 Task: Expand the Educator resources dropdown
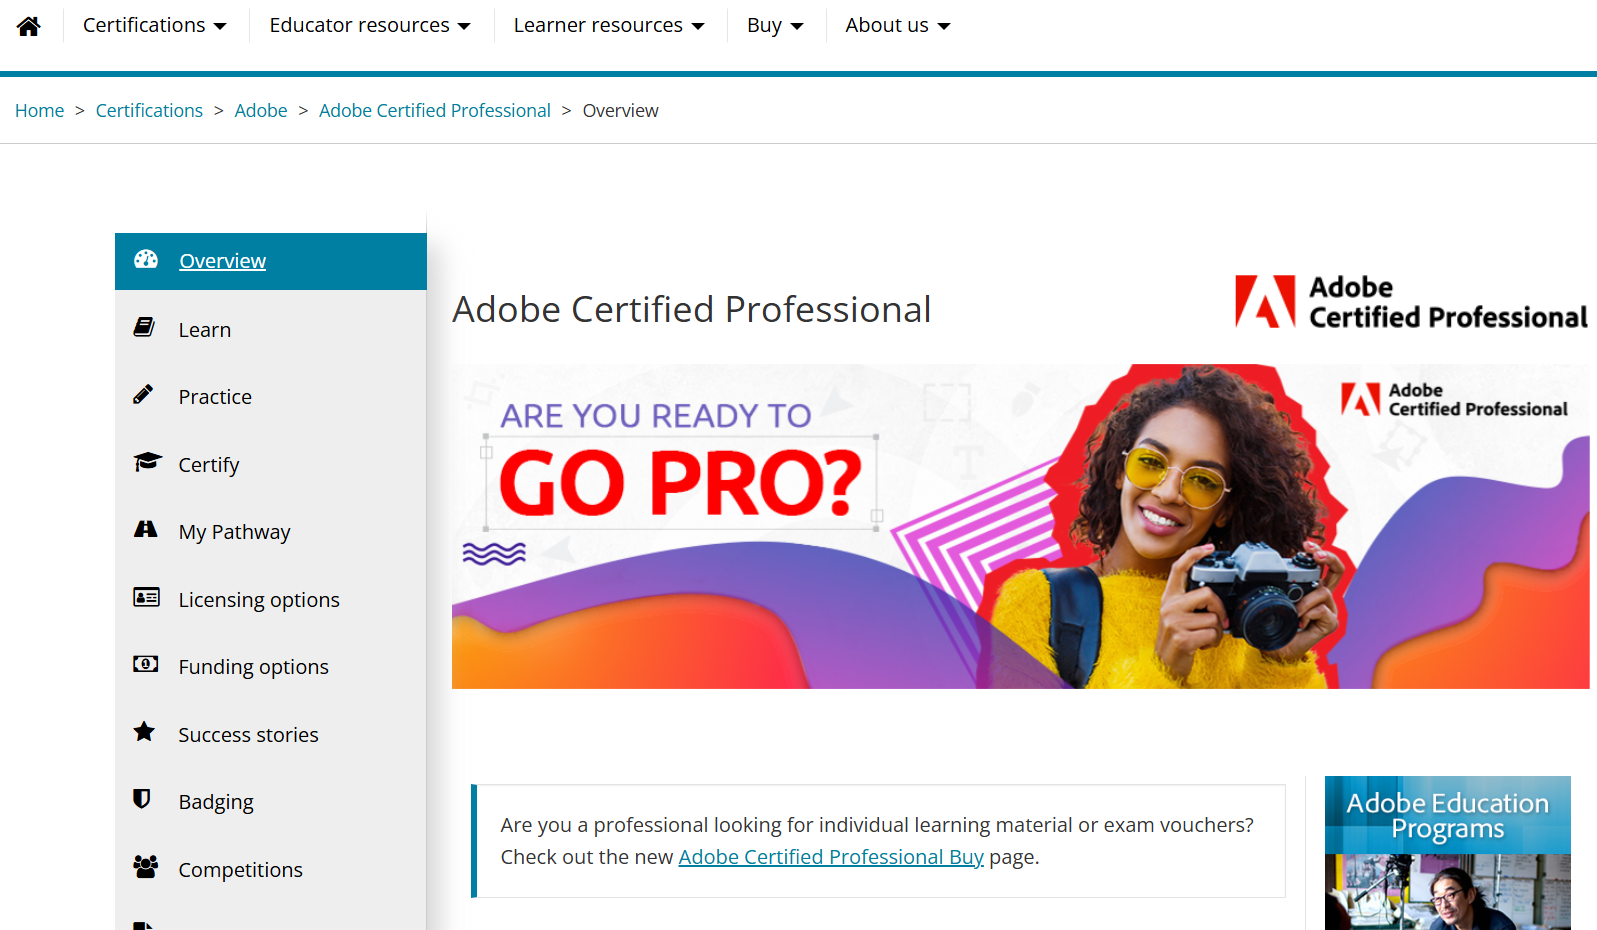pos(369,25)
